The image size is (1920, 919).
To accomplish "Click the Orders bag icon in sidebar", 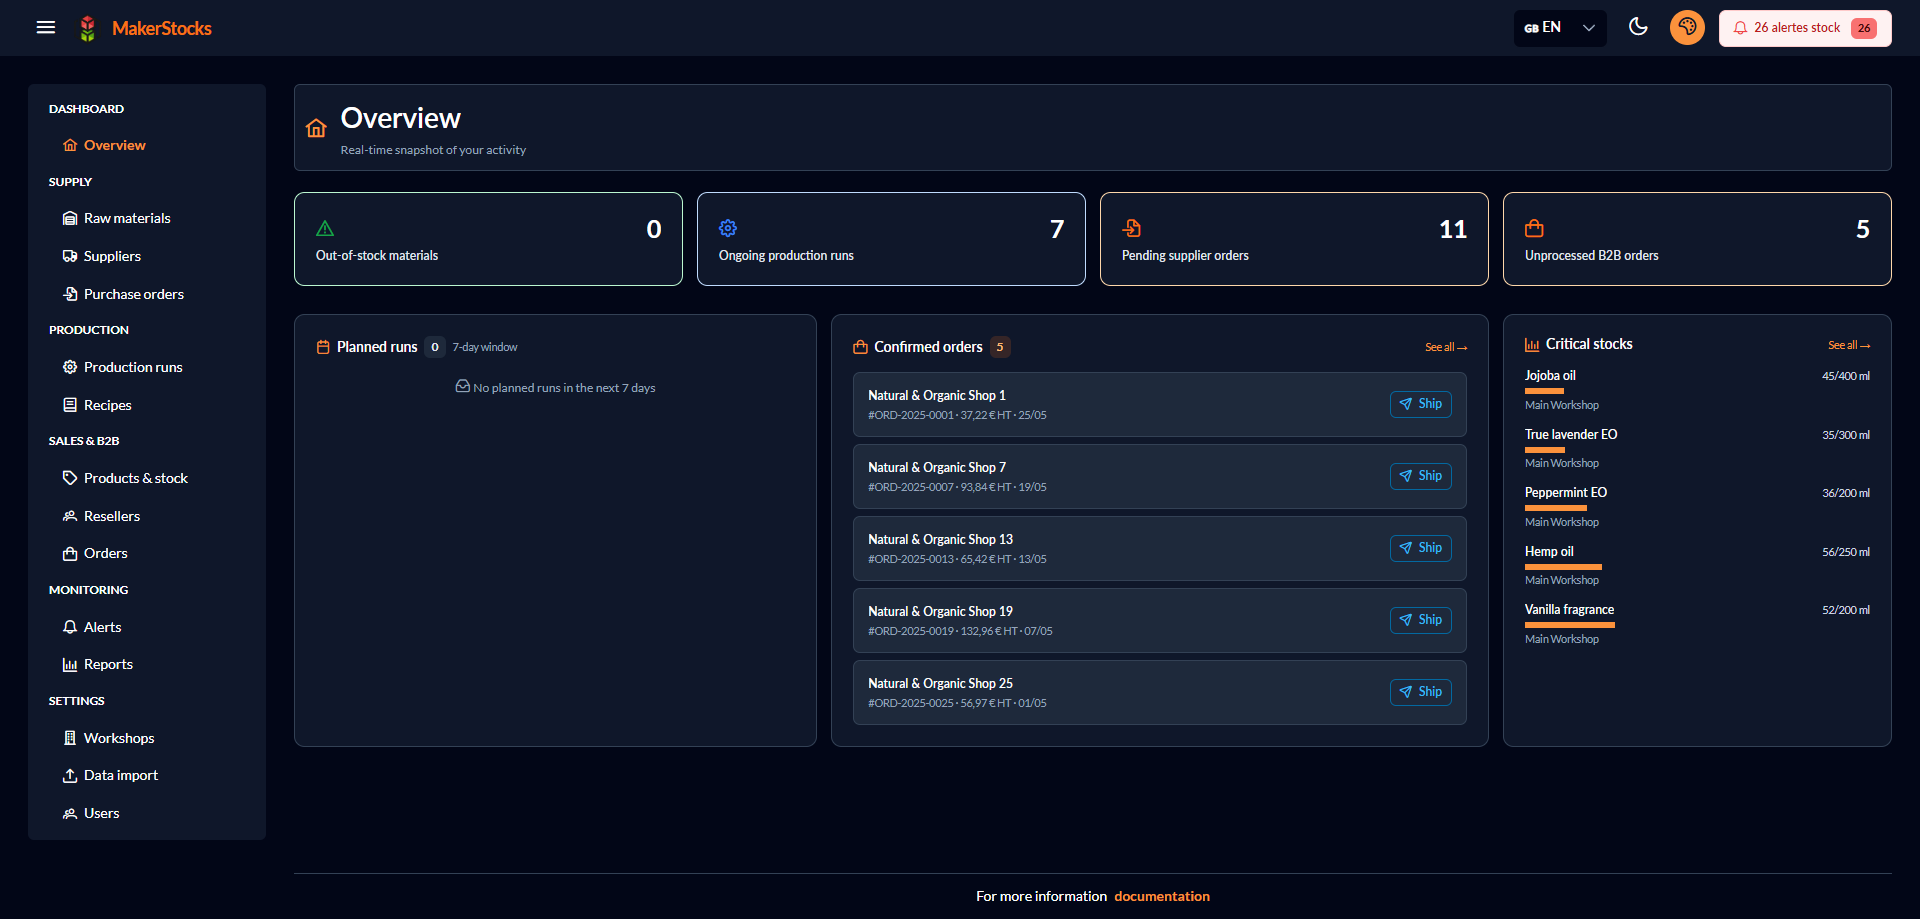I will (x=70, y=553).
